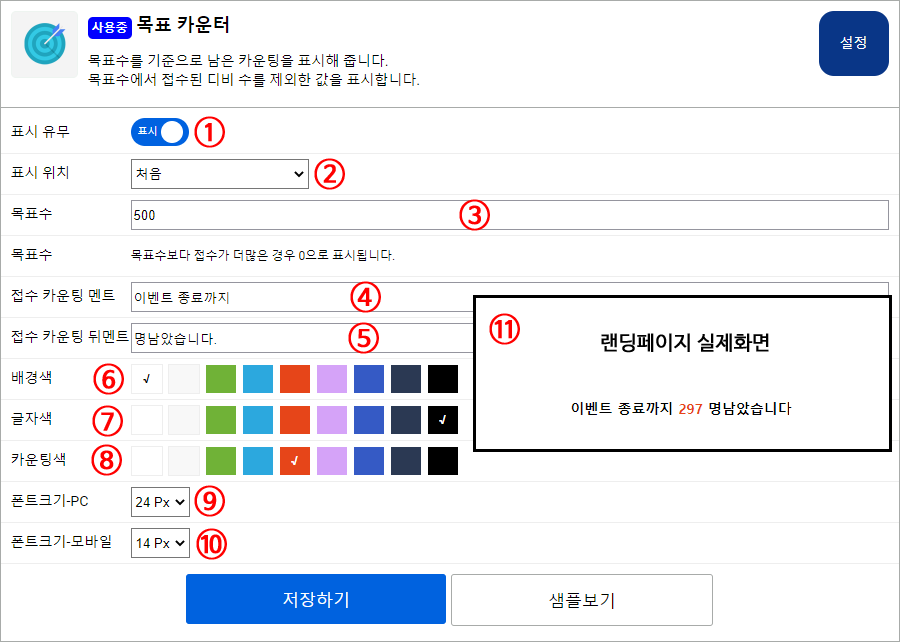Select the green swatch in 배경색 row
The width and height of the screenshot is (900, 643).
point(220,379)
